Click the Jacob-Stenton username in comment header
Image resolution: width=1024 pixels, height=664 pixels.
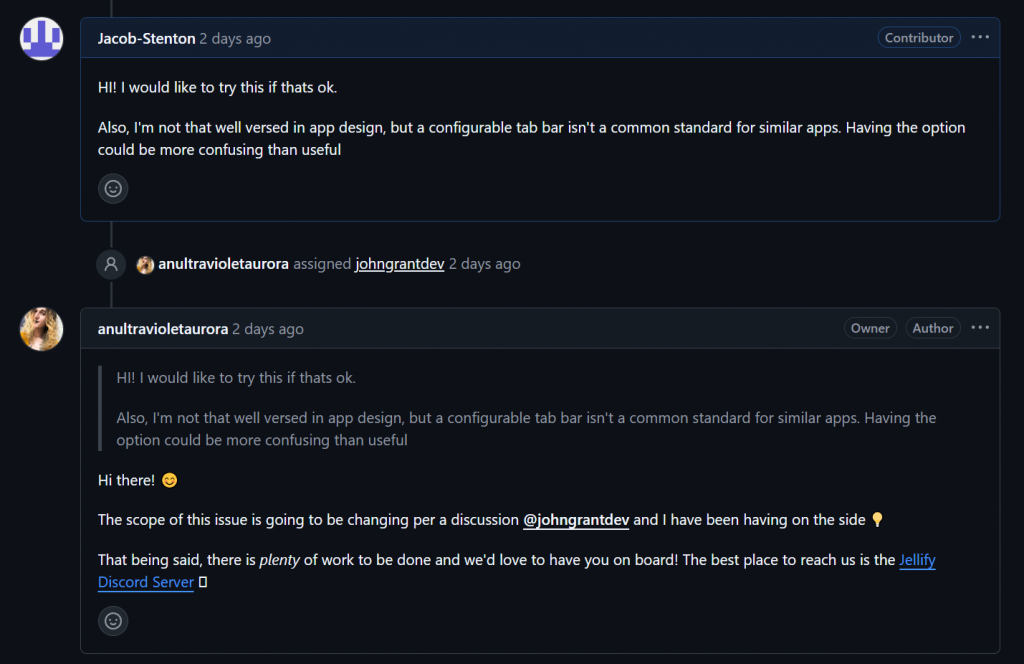click(x=146, y=39)
